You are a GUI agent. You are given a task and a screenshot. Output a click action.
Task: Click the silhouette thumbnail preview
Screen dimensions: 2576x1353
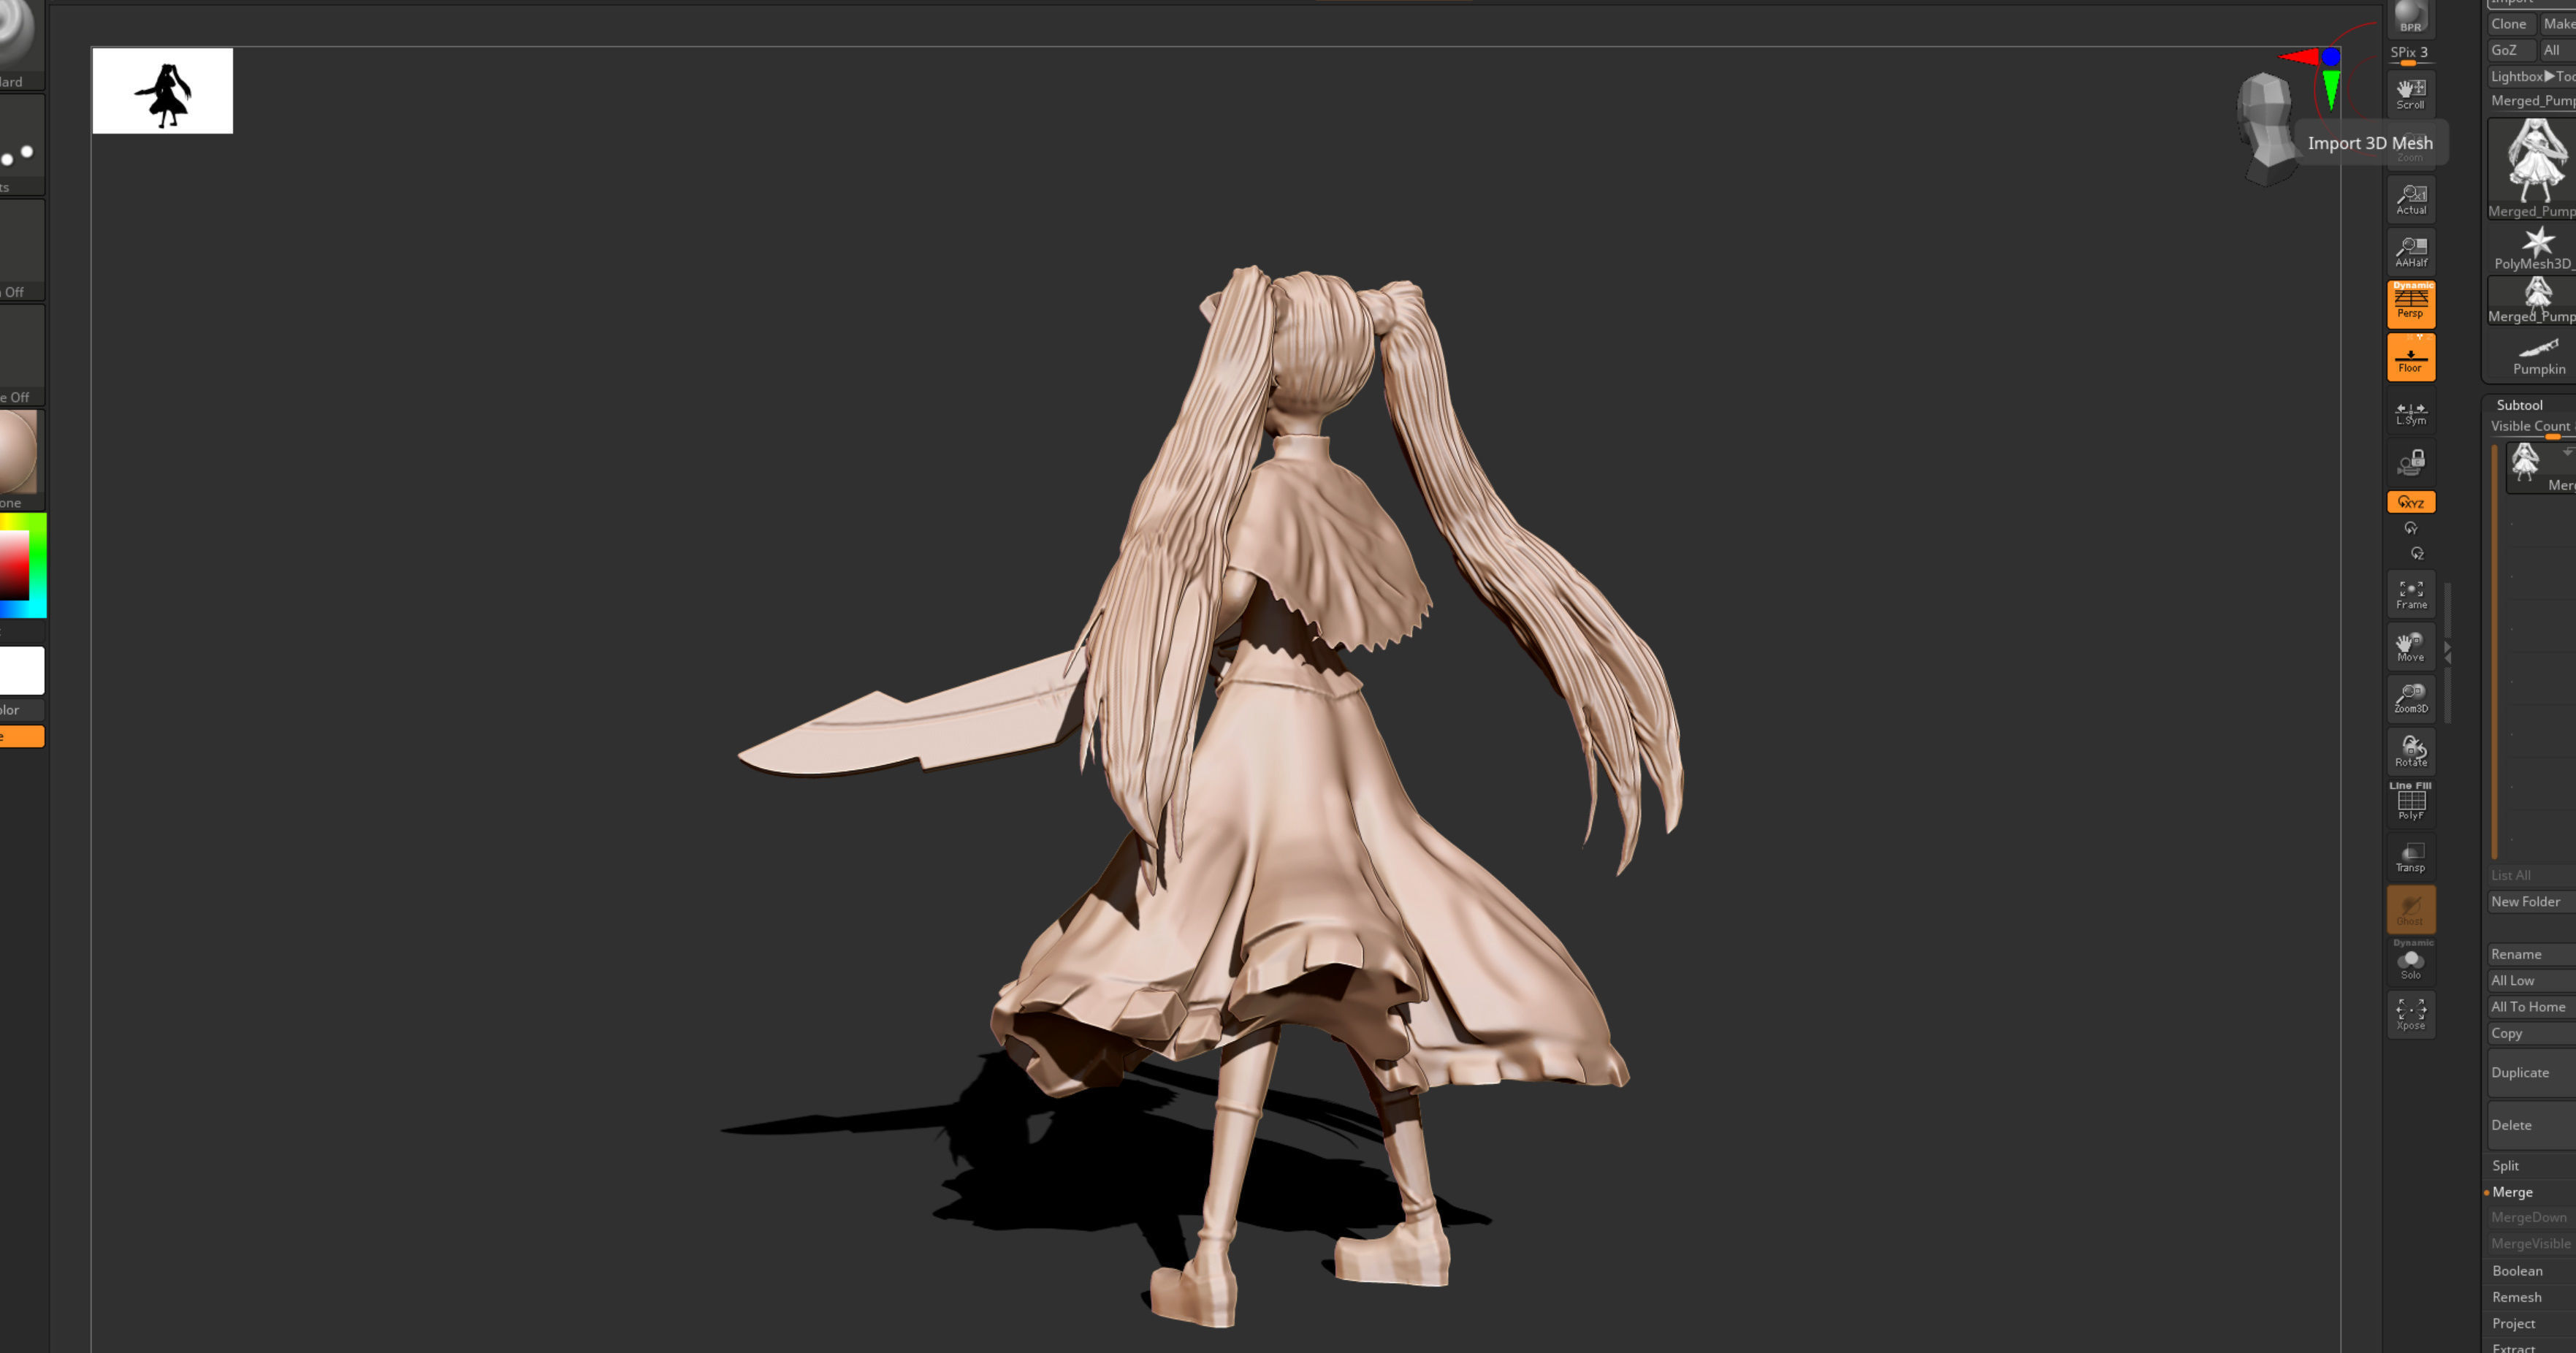click(163, 91)
